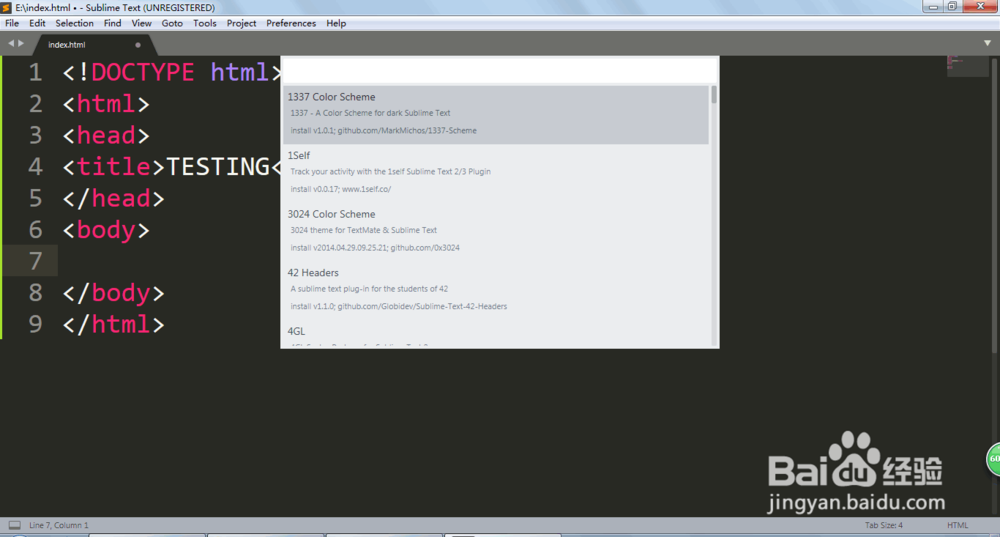
Task: Click the title tag on line 4
Action: click(x=114, y=167)
